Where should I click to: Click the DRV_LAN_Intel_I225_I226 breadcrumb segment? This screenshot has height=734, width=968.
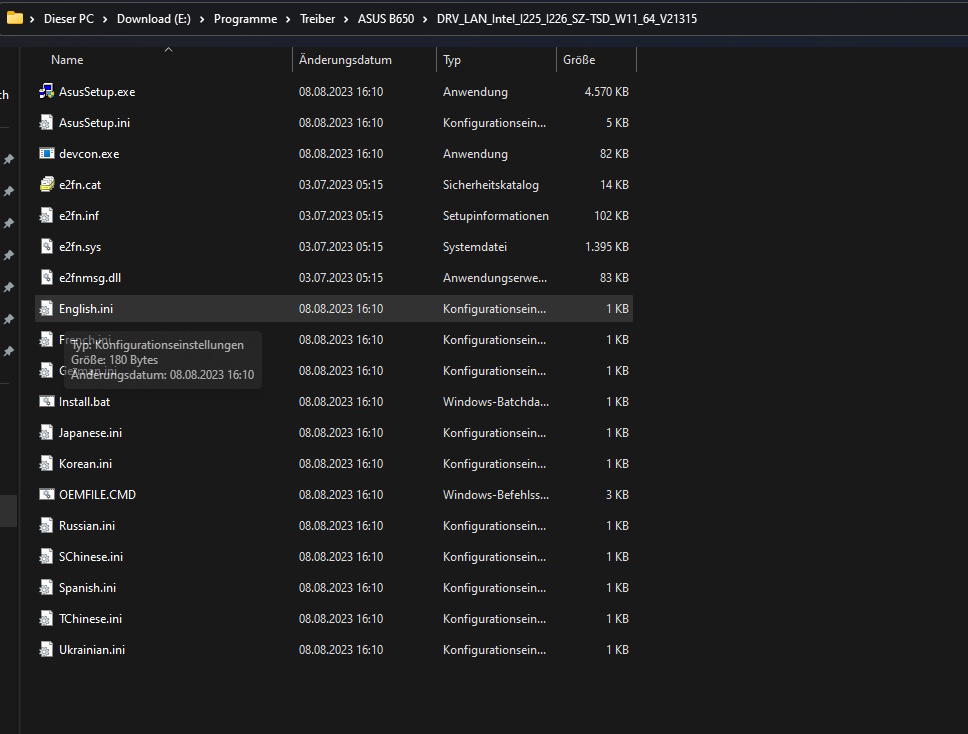pyautogui.click(x=567, y=19)
